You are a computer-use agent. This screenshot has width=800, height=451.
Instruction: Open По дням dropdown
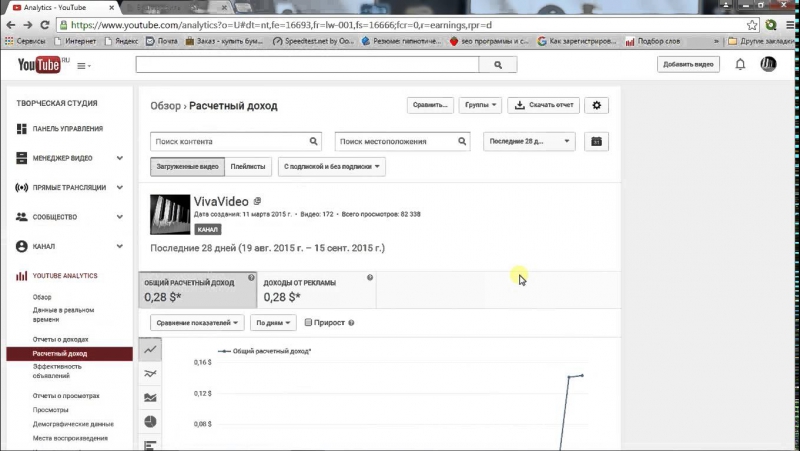point(273,323)
